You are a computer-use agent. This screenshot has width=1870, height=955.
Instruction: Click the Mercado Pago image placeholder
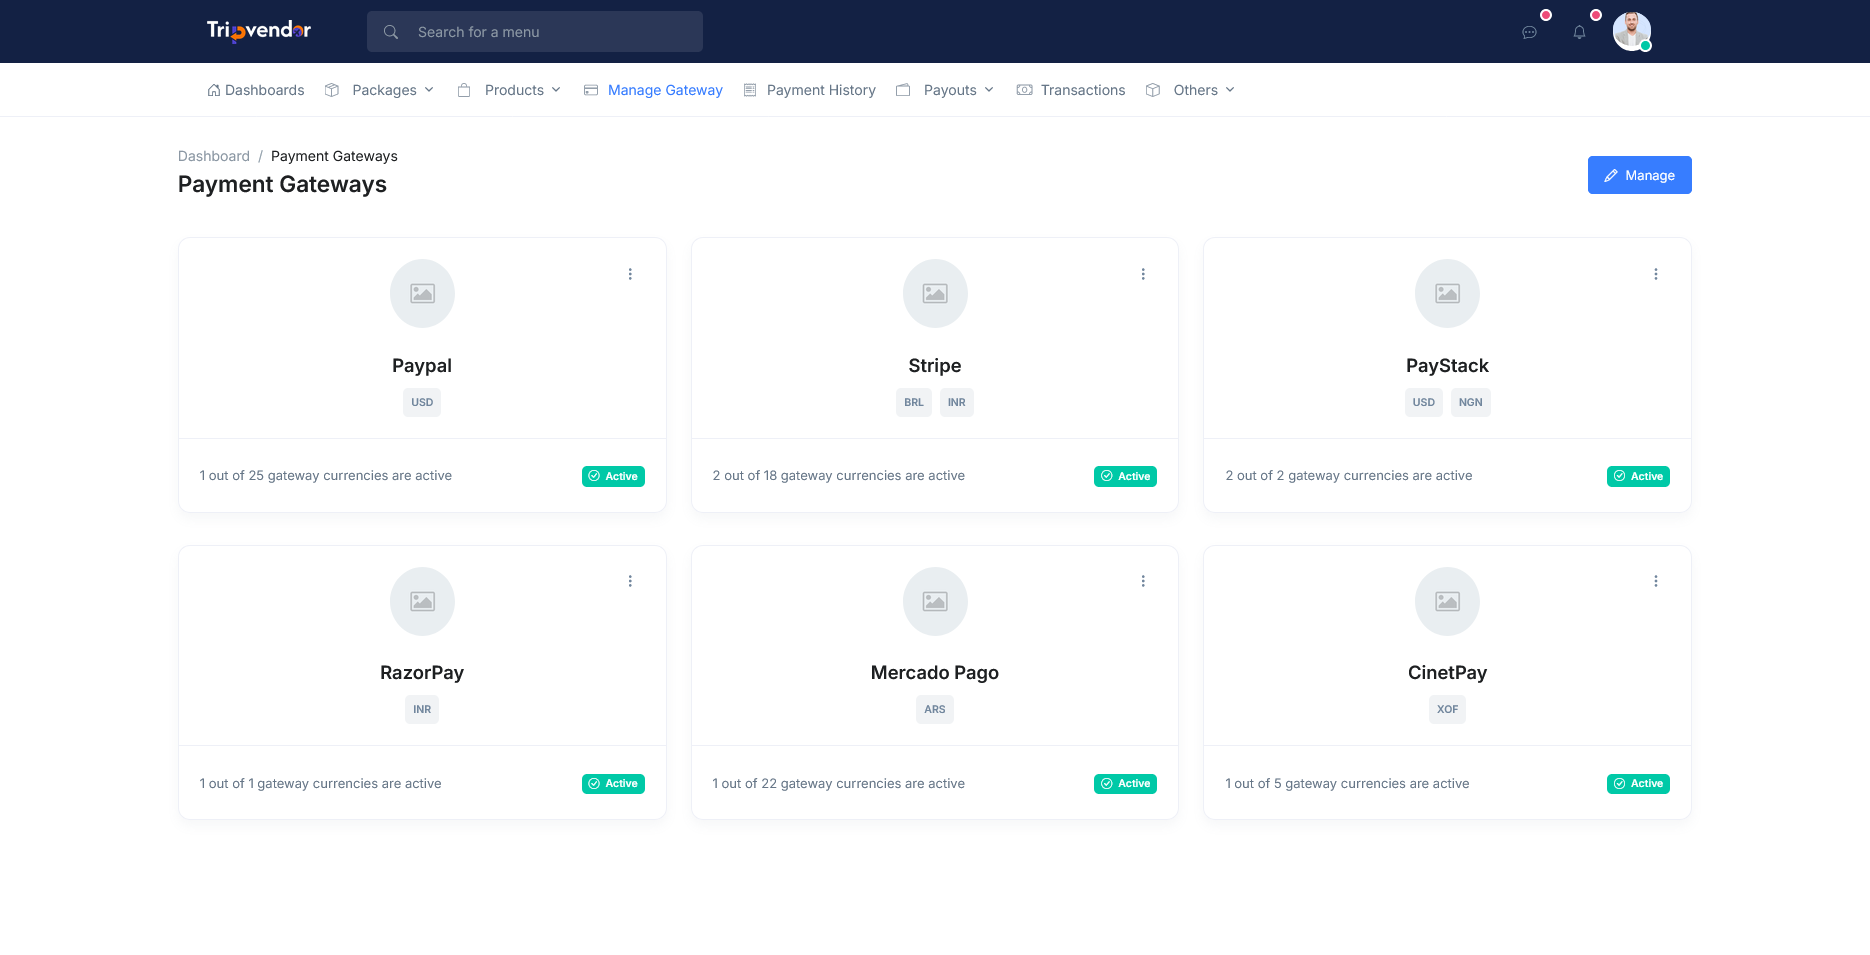935,601
